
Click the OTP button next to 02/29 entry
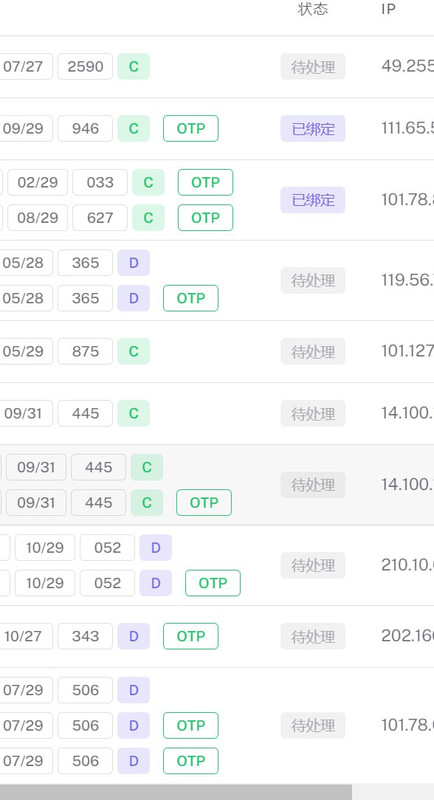[x=206, y=182]
